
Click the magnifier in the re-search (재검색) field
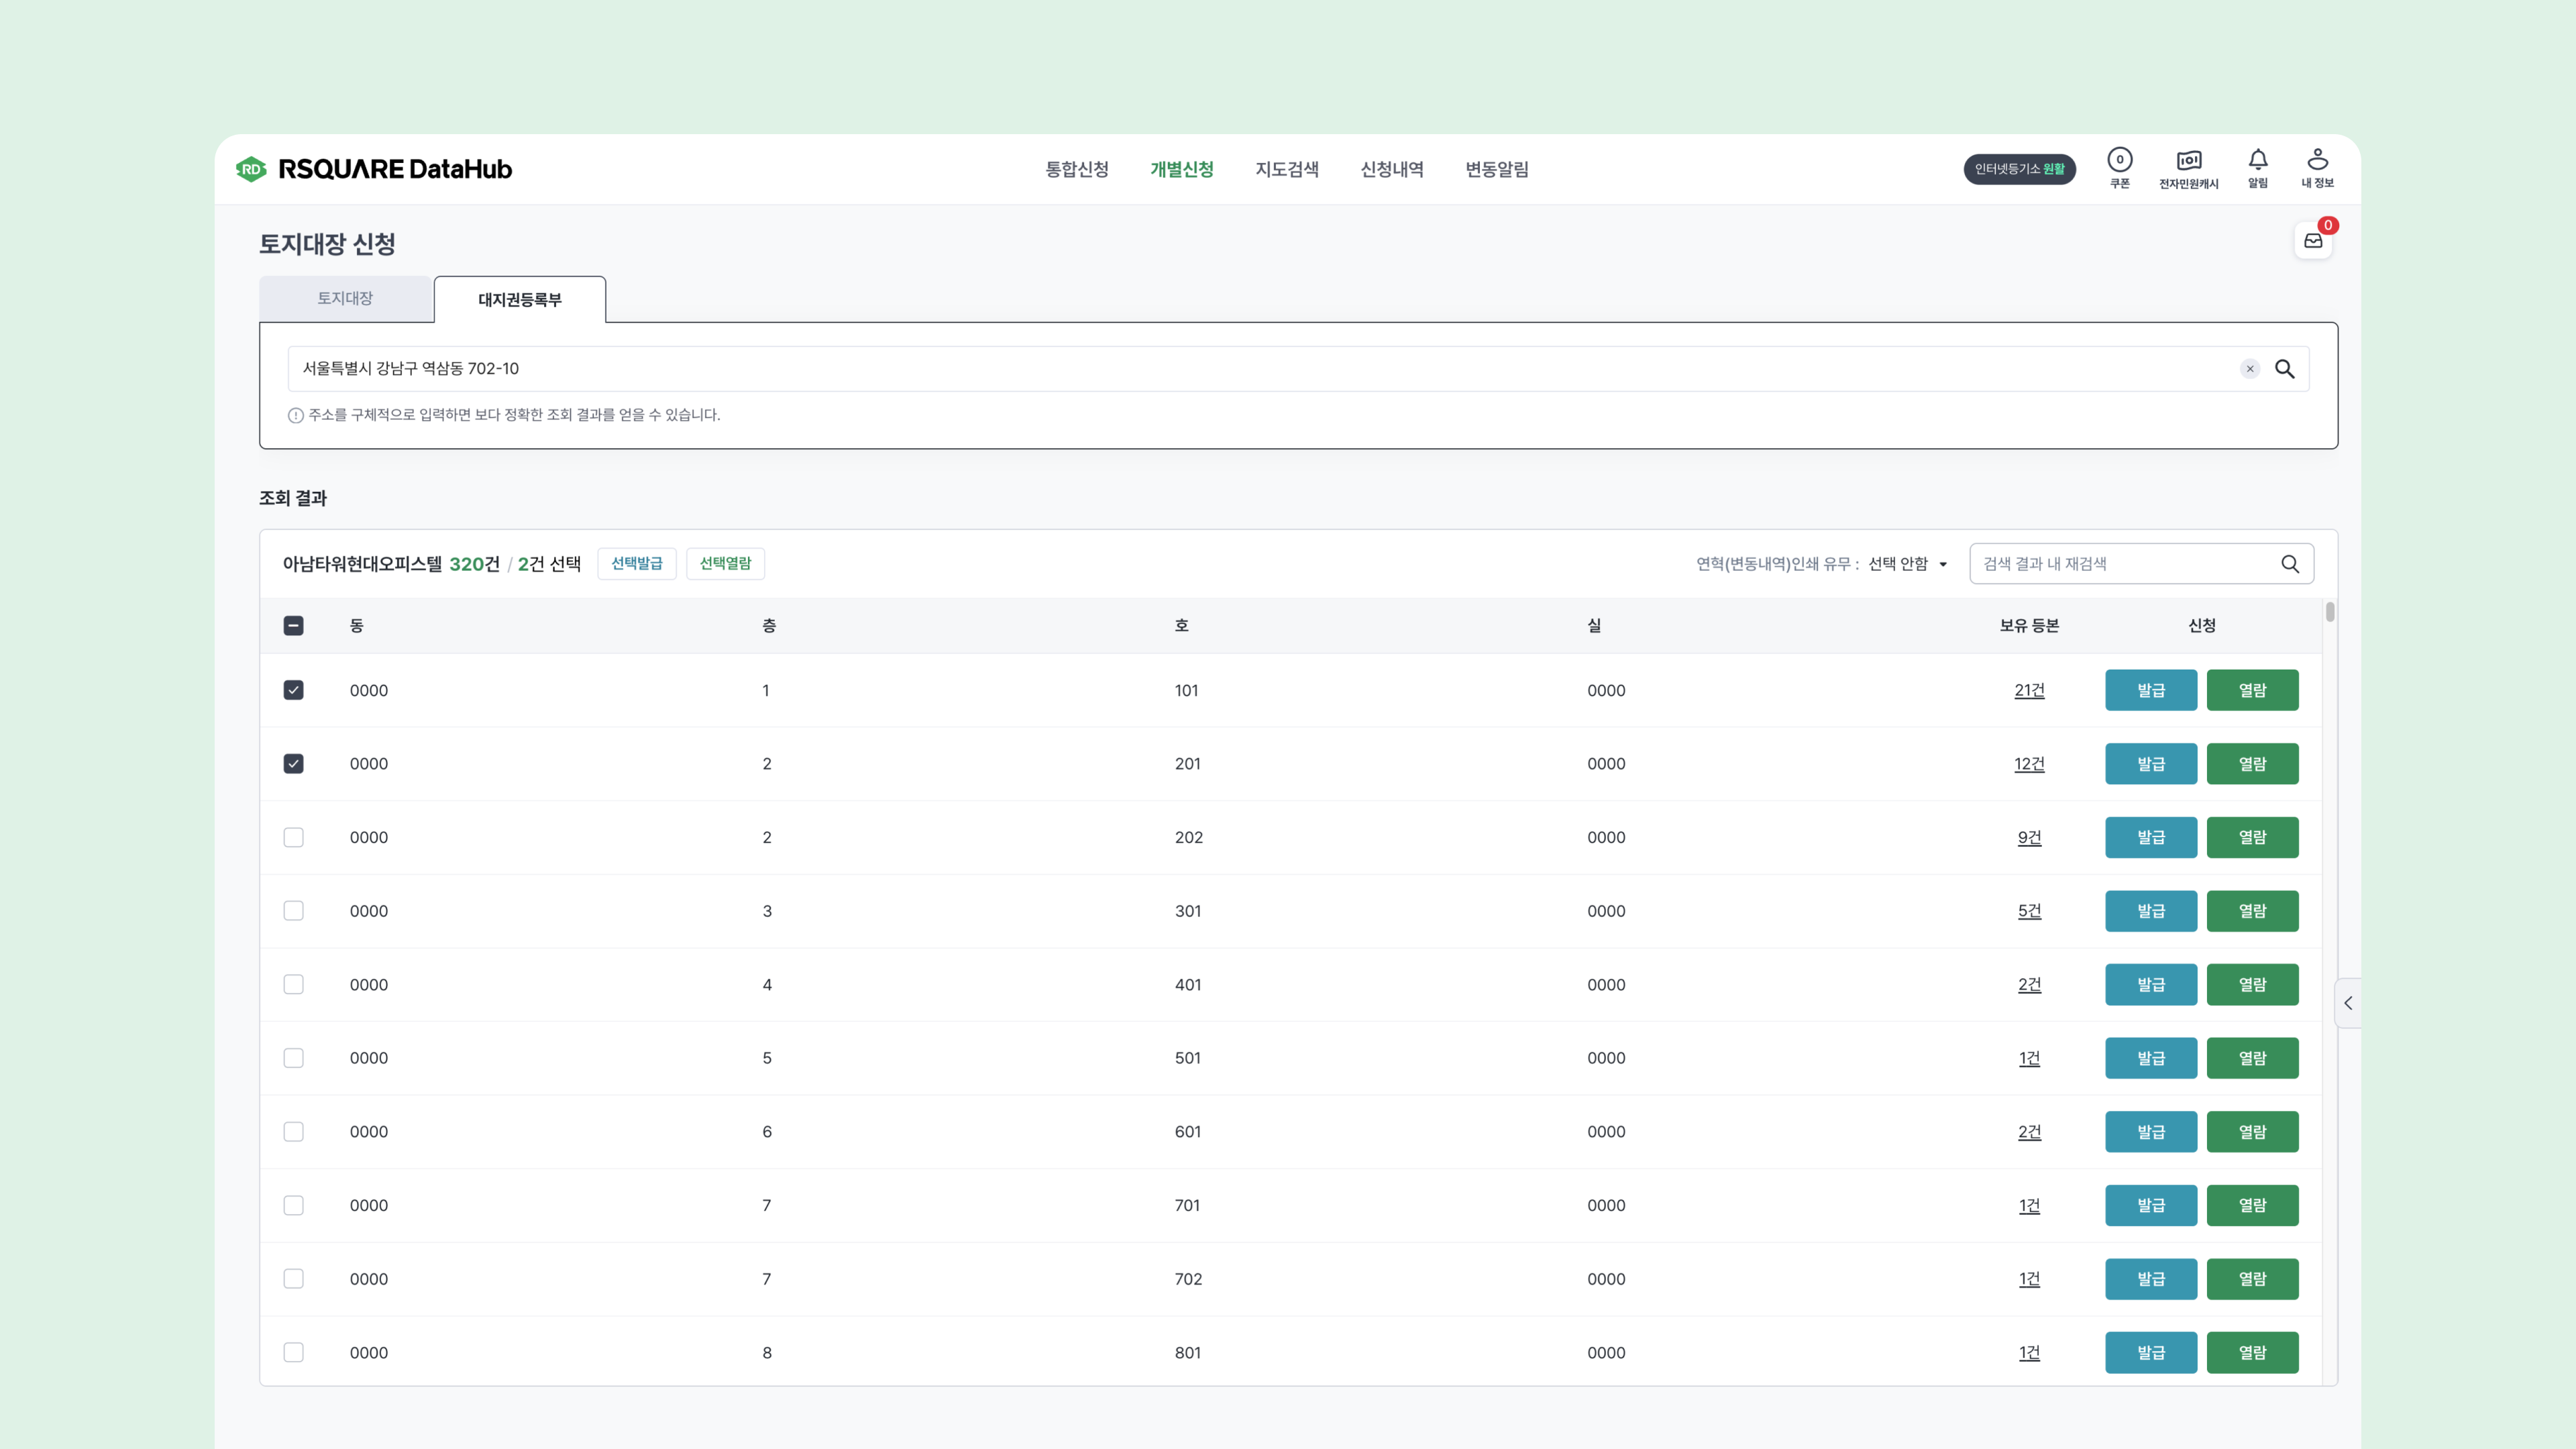pos(2289,564)
